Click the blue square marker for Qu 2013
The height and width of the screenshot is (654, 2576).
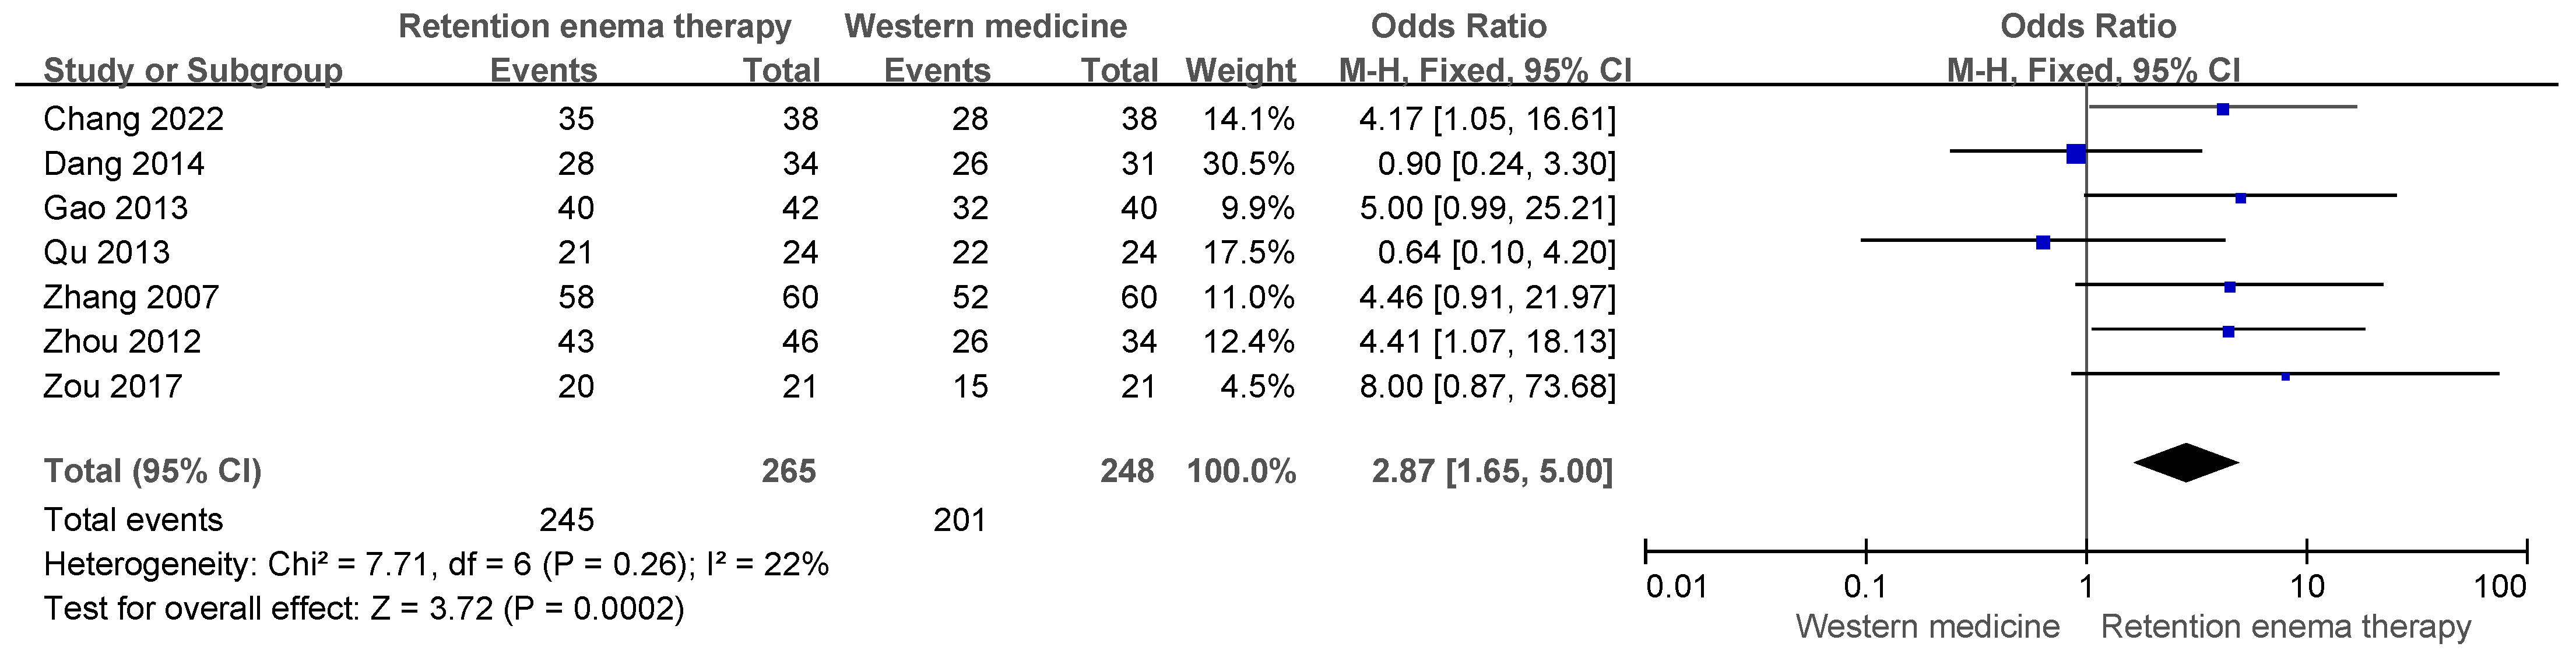tap(2043, 242)
